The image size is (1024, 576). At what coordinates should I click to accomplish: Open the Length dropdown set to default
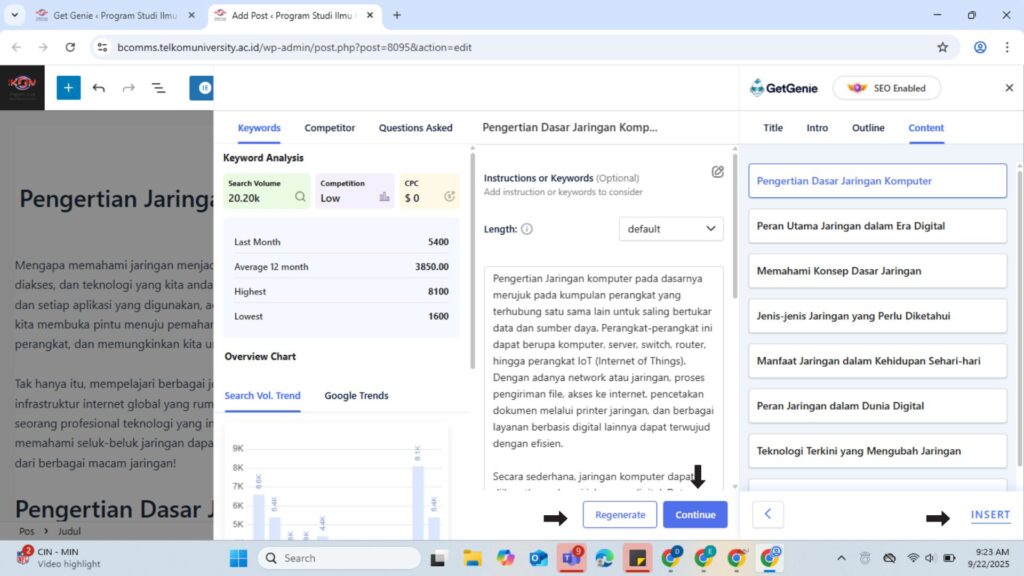[x=671, y=229]
